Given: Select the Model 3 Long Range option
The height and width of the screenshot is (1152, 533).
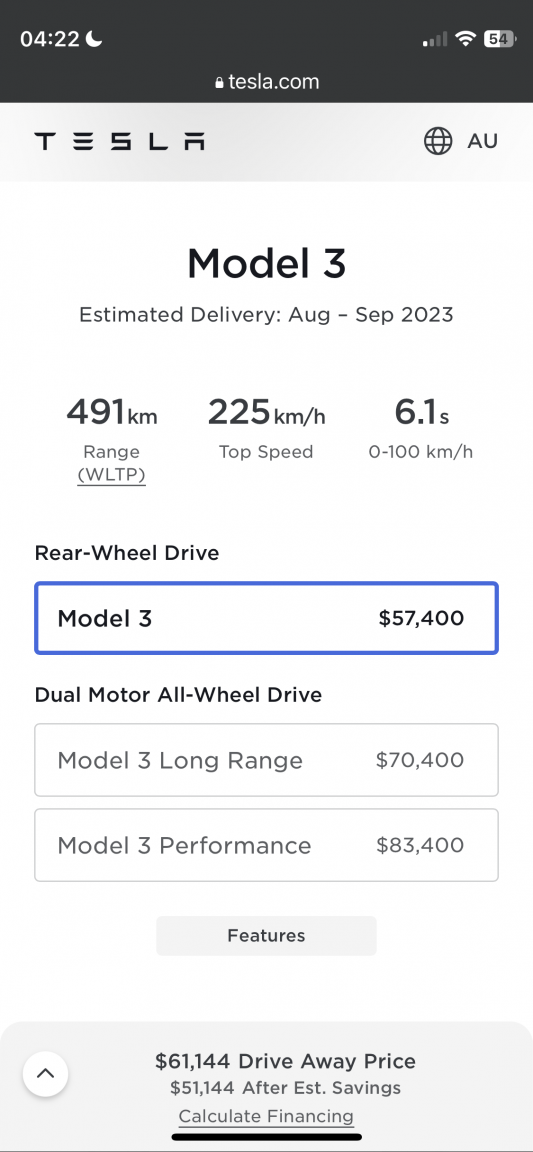Looking at the screenshot, I should pyautogui.click(x=266, y=760).
